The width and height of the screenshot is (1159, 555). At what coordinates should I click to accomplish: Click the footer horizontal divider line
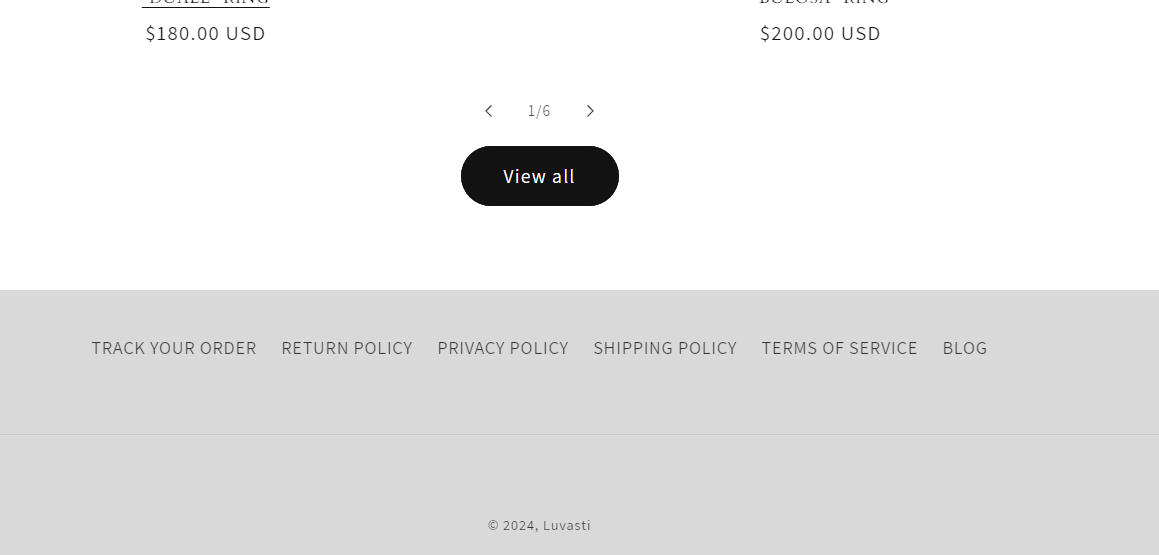click(579, 434)
